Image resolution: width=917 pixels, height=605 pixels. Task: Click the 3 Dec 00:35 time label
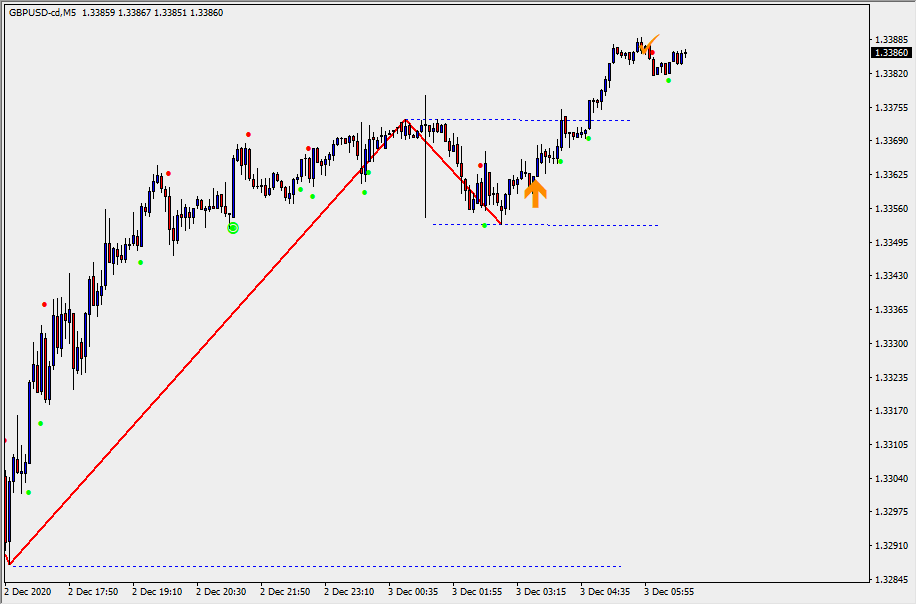pos(413,592)
